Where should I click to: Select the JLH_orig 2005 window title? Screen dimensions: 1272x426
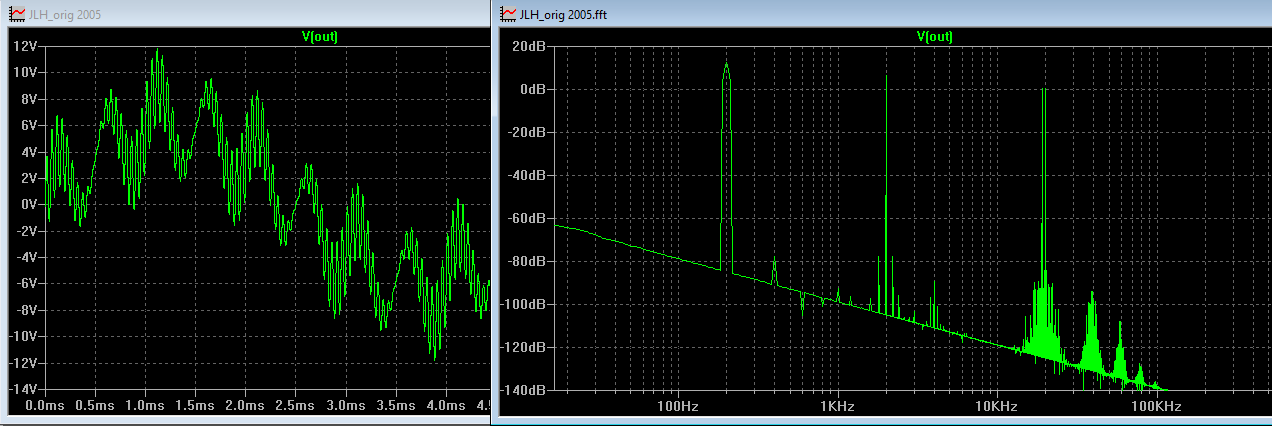65,14
